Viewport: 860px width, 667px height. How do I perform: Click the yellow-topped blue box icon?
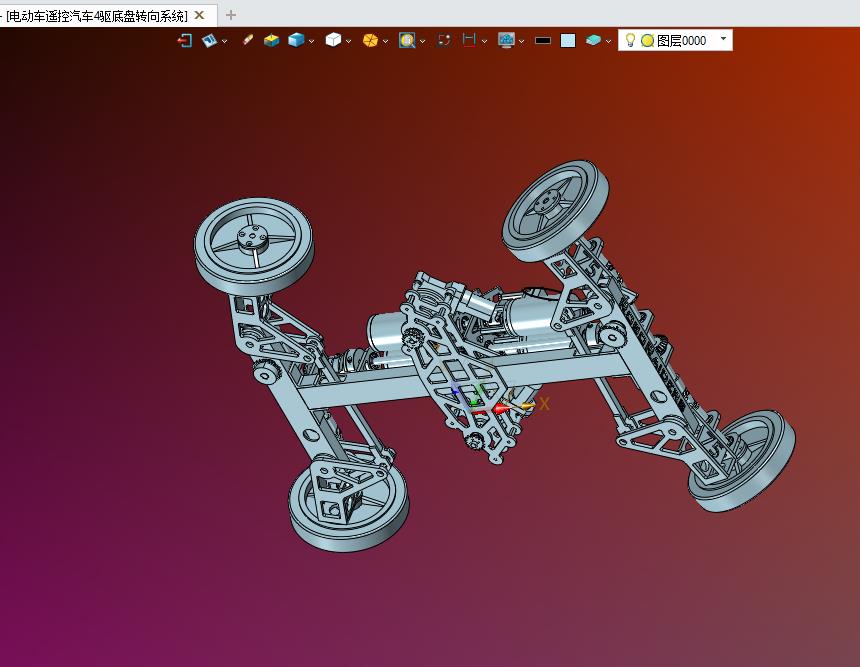[x=271, y=40]
